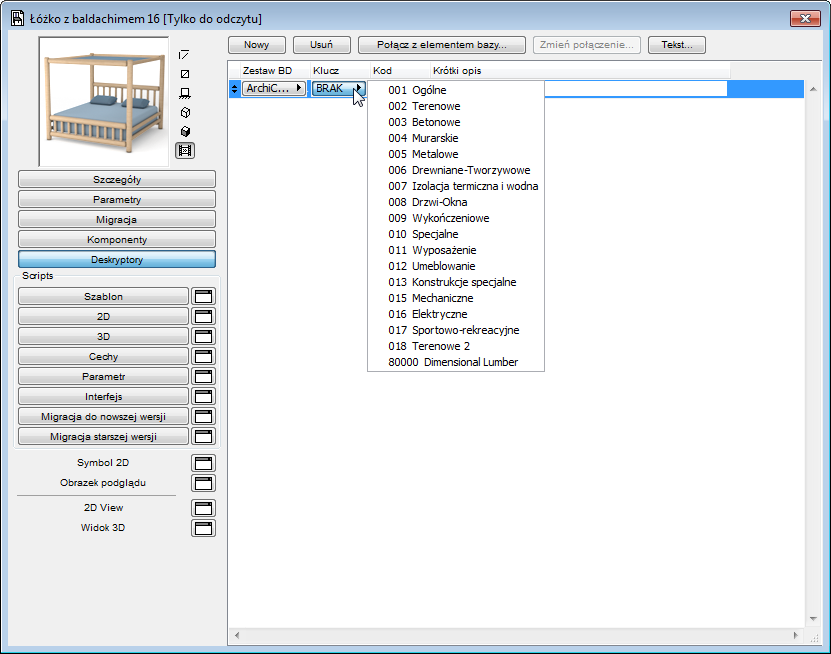Click the Usuń button
This screenshot has height=654, width=831.
[322, 45]
